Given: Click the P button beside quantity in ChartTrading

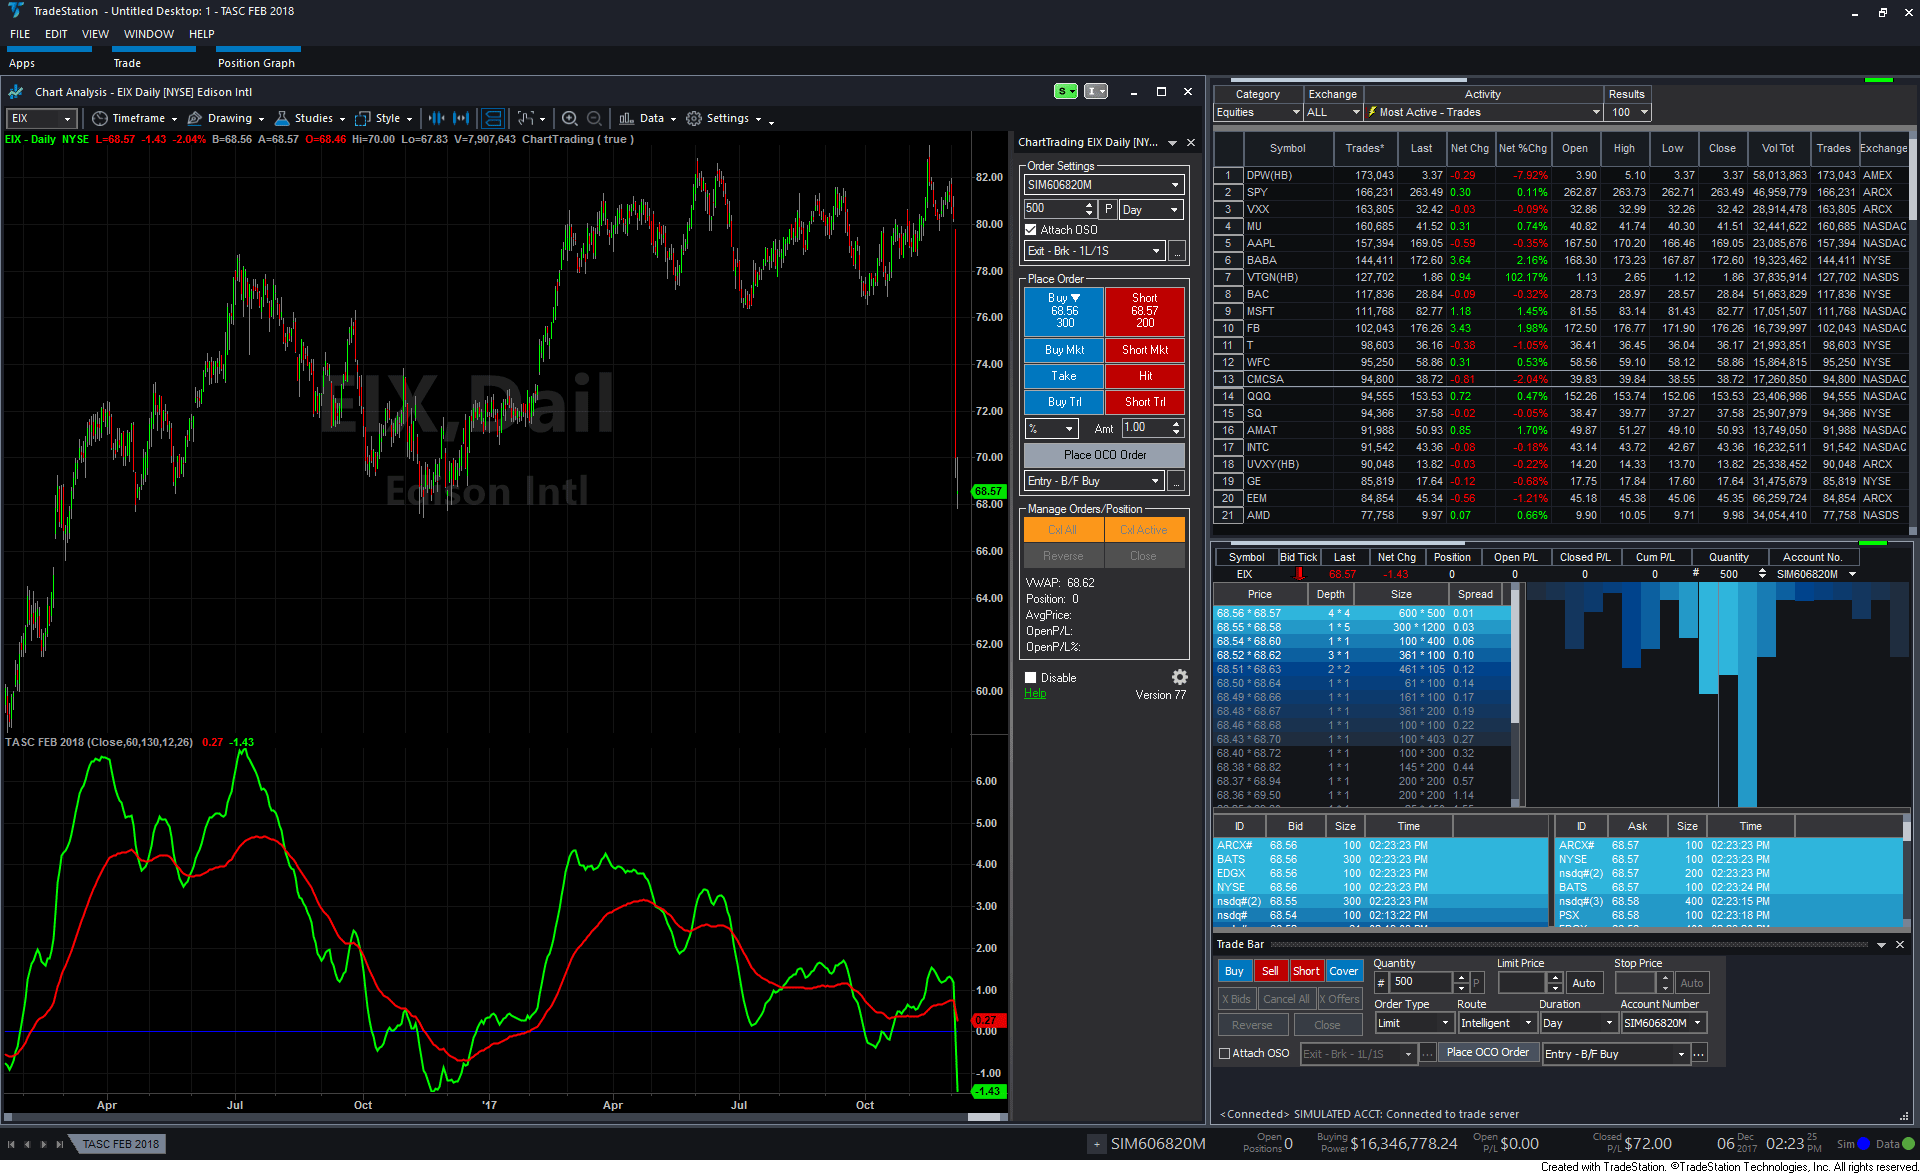Looking at the screenshot, I should coord(1108,209).
